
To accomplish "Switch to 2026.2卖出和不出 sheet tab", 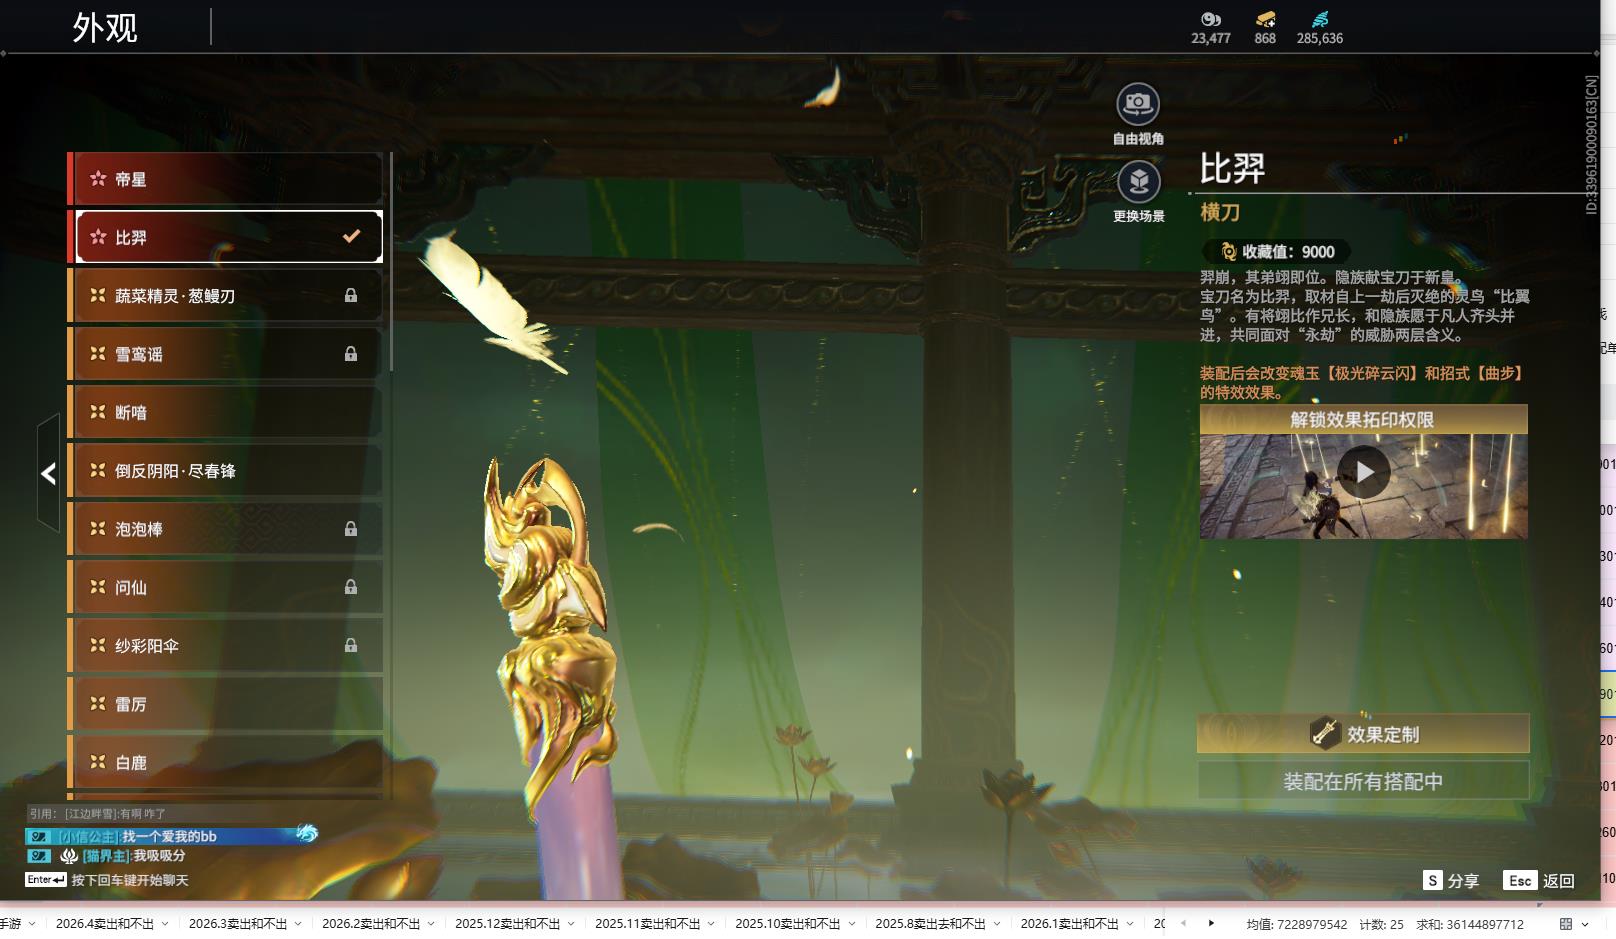I will [x=370, y=924].
